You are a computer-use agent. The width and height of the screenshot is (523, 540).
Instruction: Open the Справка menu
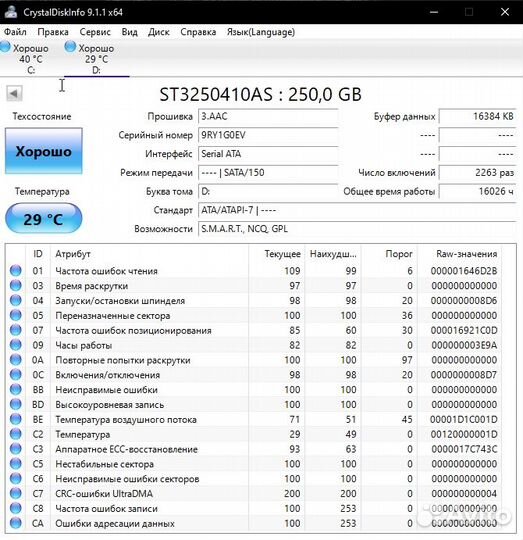click(198, 32)
